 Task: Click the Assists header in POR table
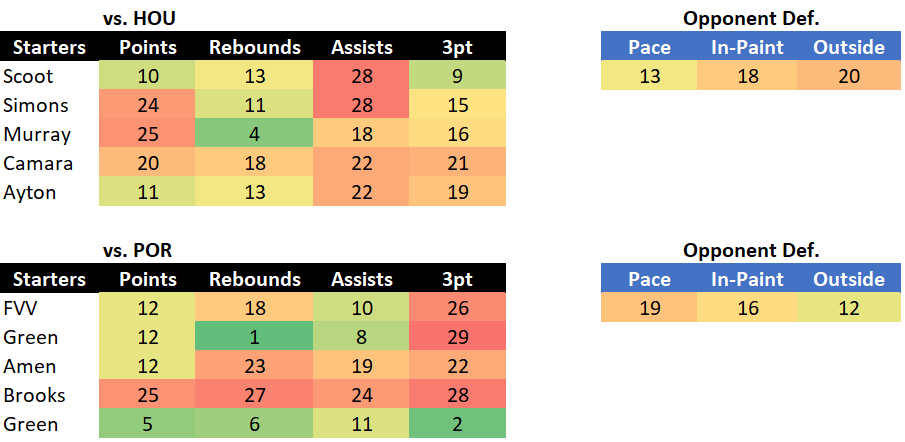[x=361, y=279]
